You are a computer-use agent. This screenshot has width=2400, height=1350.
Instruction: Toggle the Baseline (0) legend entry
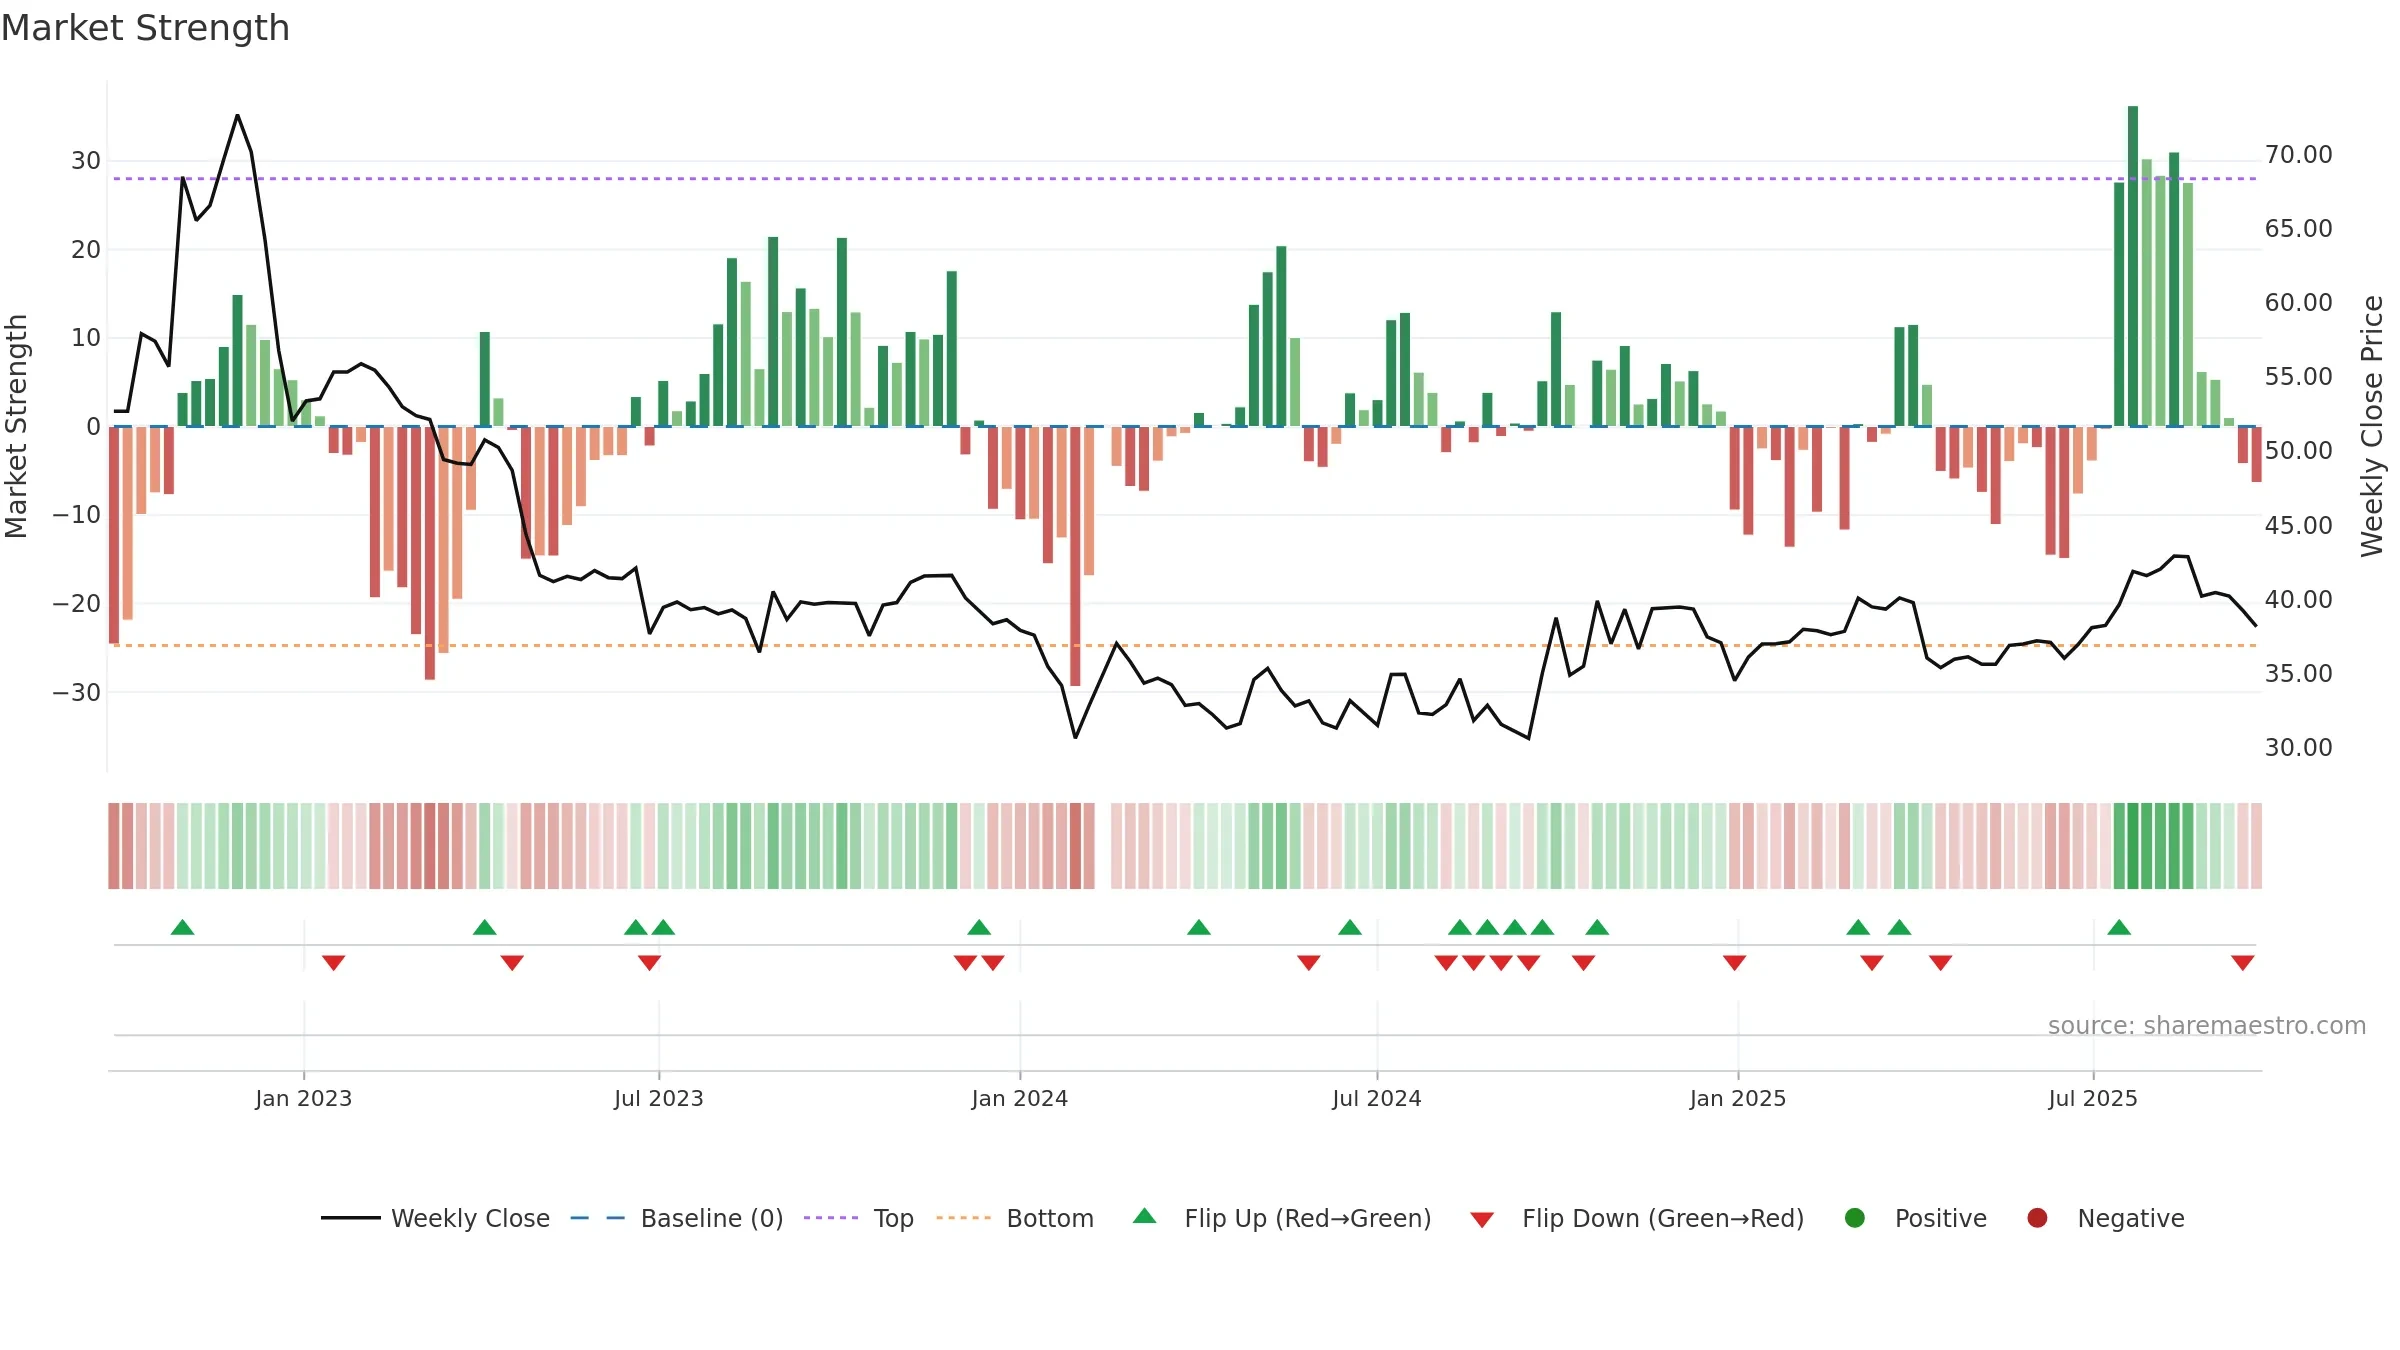pyautogui.click(x=677, y=1218)
